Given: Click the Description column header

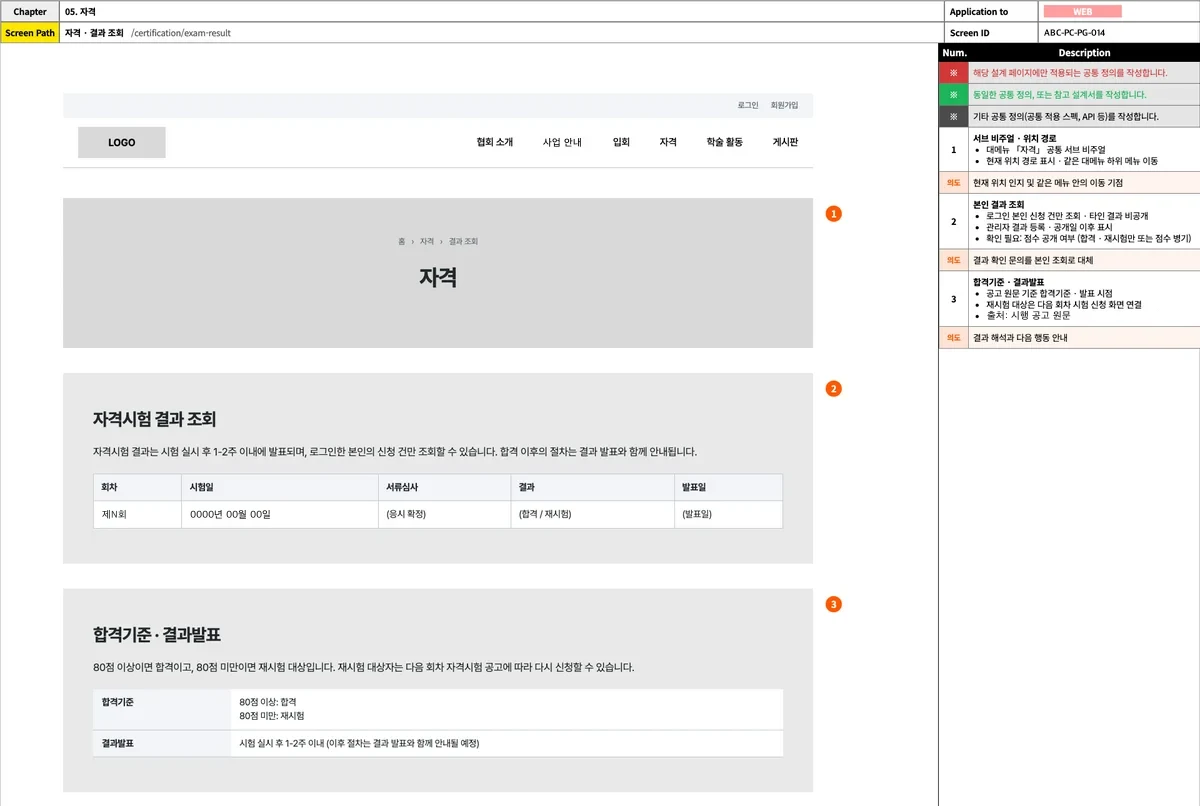Looking at the screenshot, I should click(1084, 53).
